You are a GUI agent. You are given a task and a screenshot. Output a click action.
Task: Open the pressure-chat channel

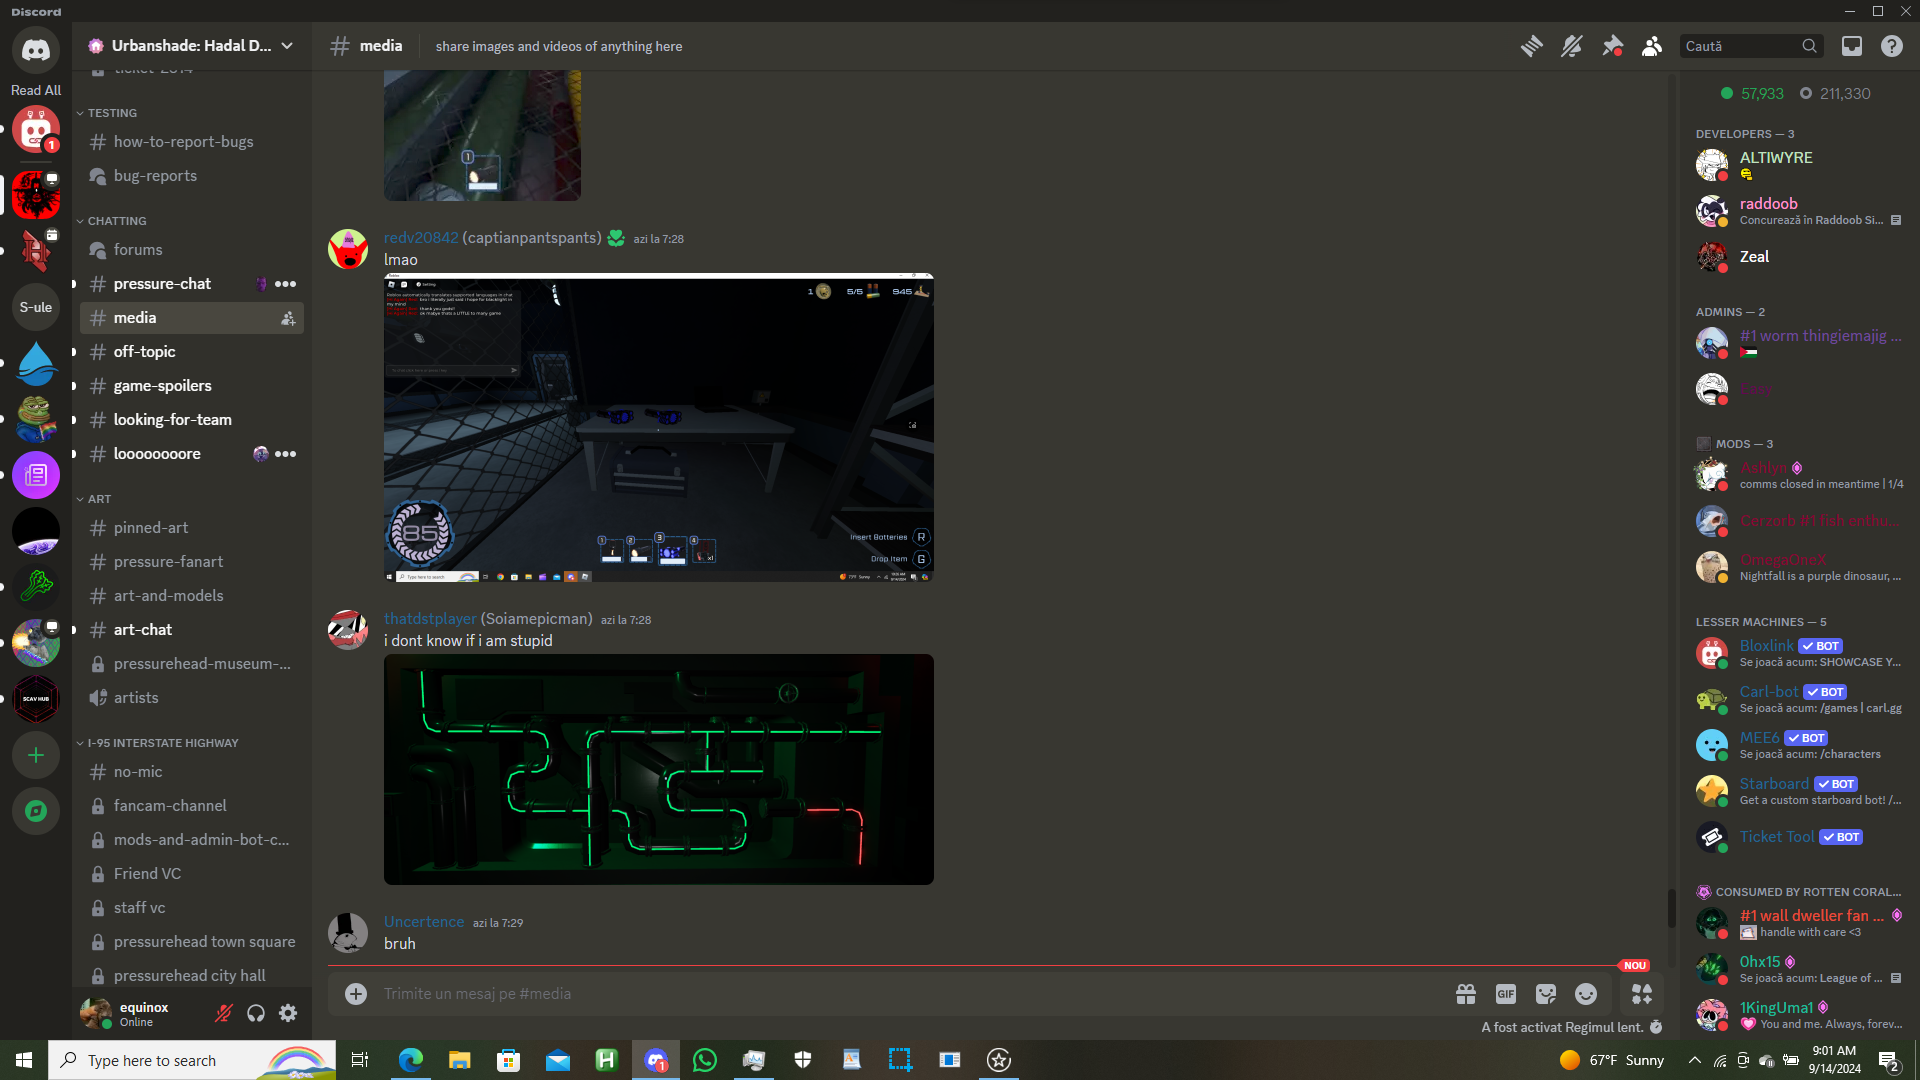(162, 284)
